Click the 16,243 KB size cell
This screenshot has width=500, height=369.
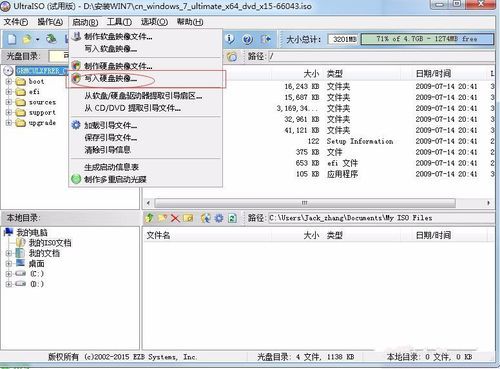tap(302, 86)
